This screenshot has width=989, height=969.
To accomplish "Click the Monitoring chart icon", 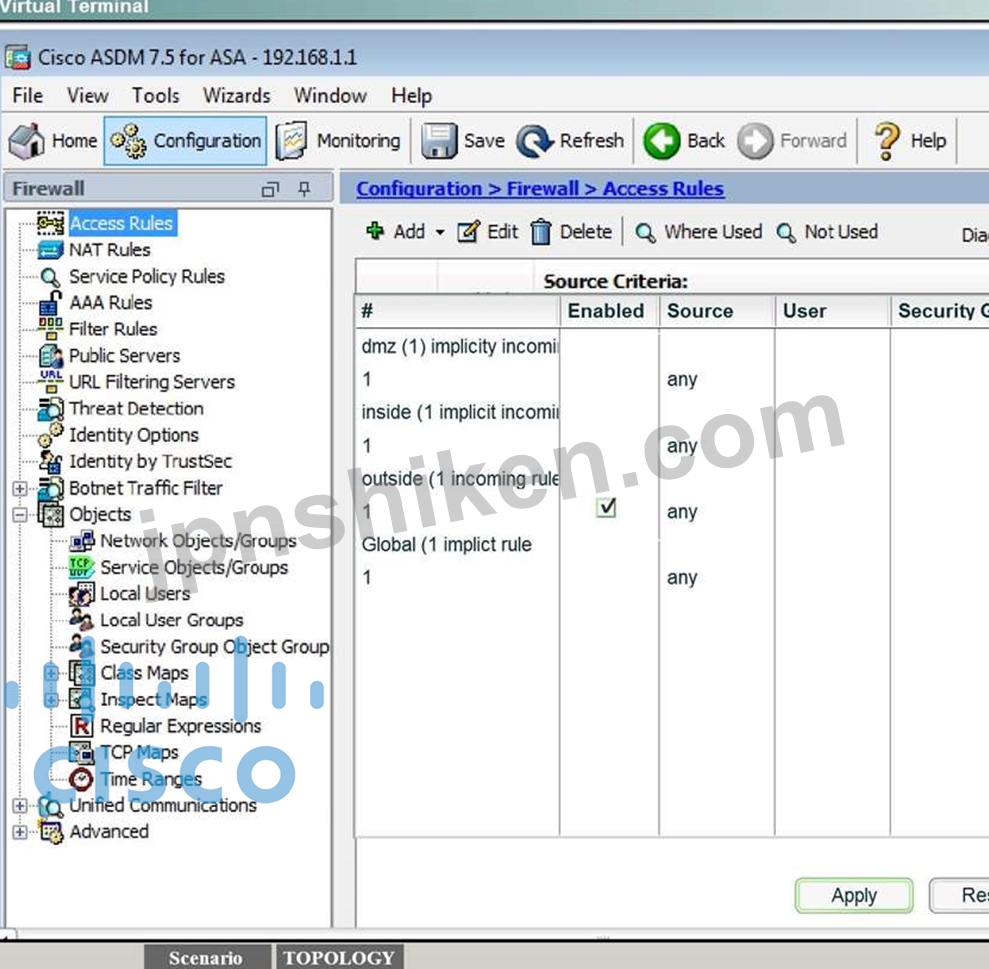I will tap(291, 141).
